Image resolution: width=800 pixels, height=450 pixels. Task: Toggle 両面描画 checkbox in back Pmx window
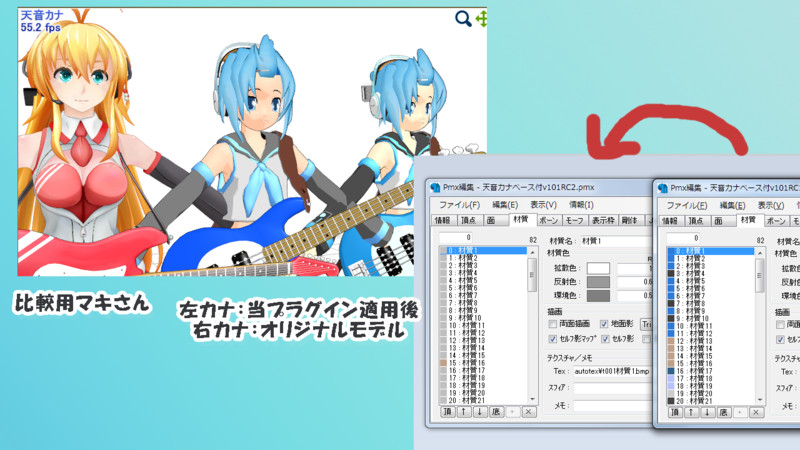pyautogui.click(x=552, y=324)
